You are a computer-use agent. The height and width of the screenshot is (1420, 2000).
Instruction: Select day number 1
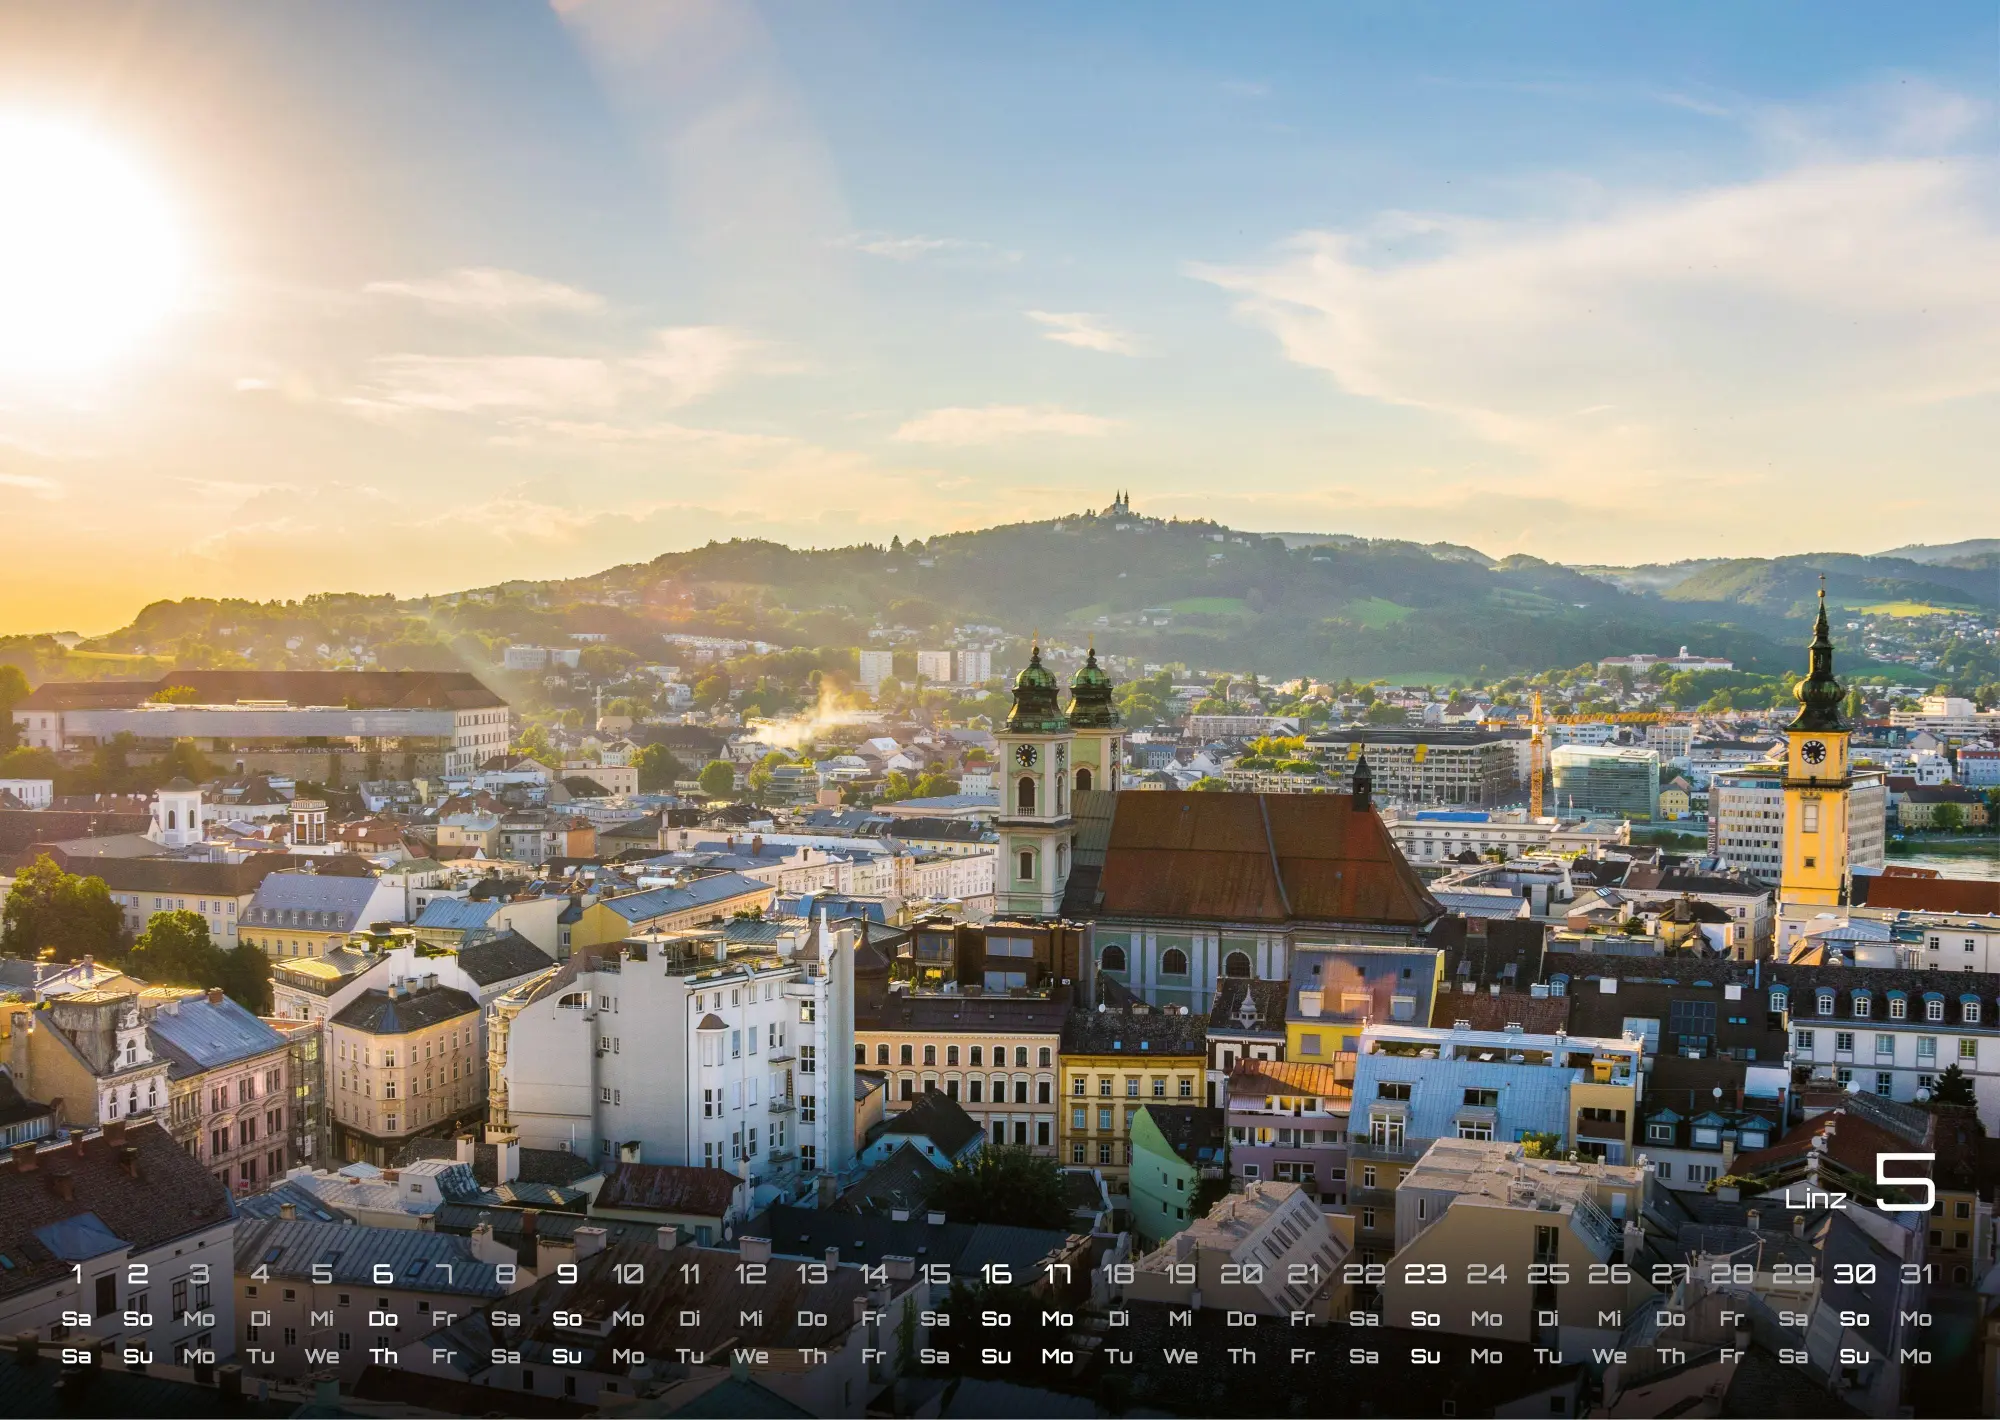pyautogui.click(x=77, y=1274)
